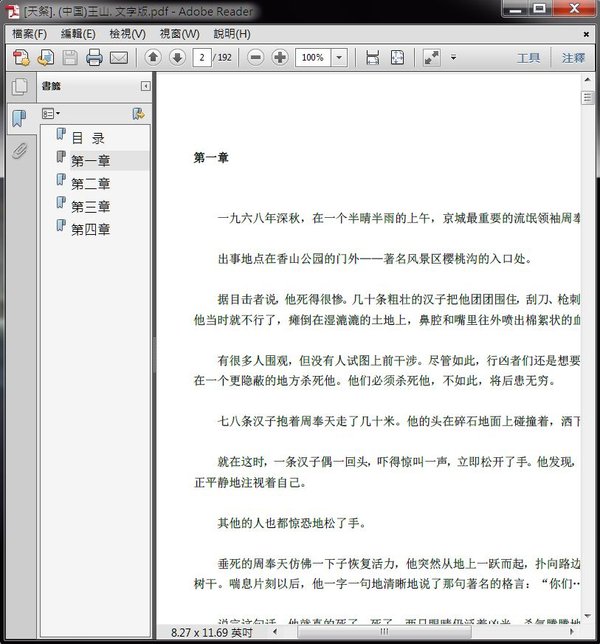Click the bookmark icon beside 第二章
The width and height of the screenshot is (600, 644).
click(61, 179)
